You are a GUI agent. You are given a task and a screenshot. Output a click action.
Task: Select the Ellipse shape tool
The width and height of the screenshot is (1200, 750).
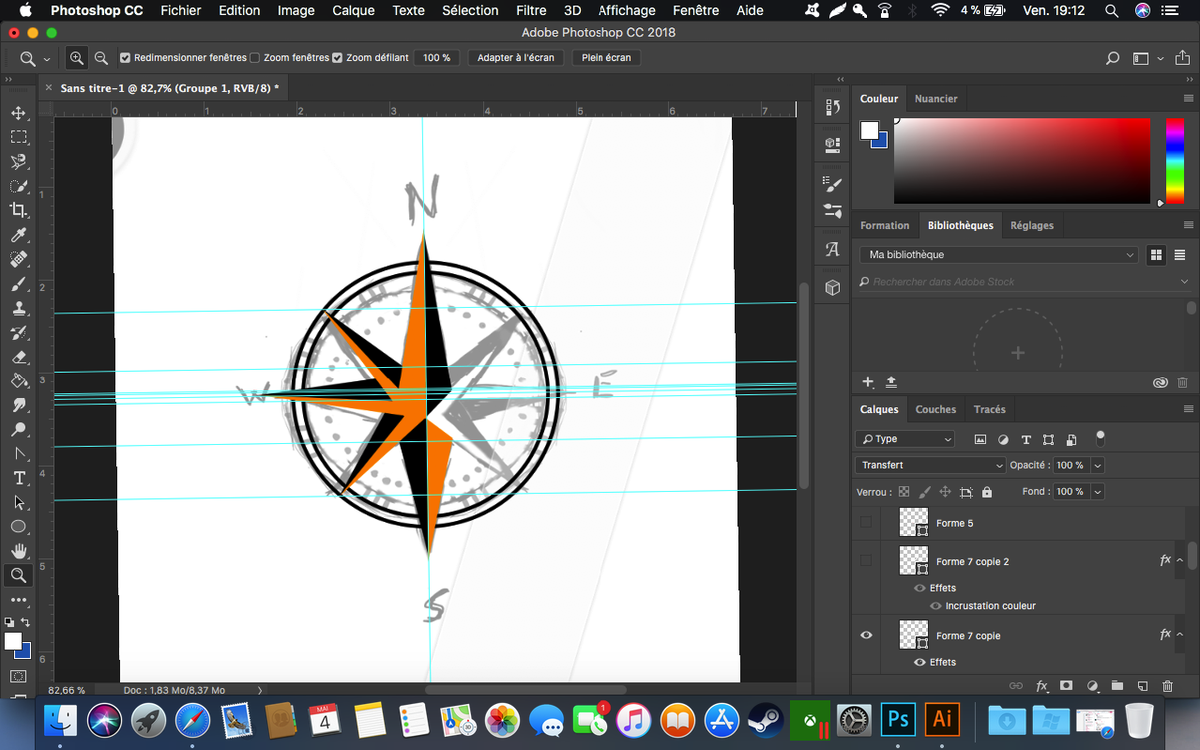coord(18,526)
